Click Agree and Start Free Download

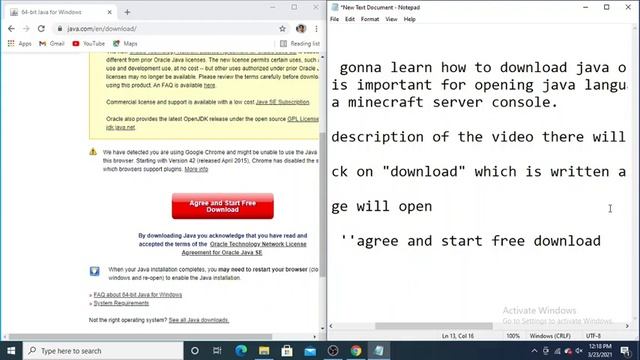point(222,206)
